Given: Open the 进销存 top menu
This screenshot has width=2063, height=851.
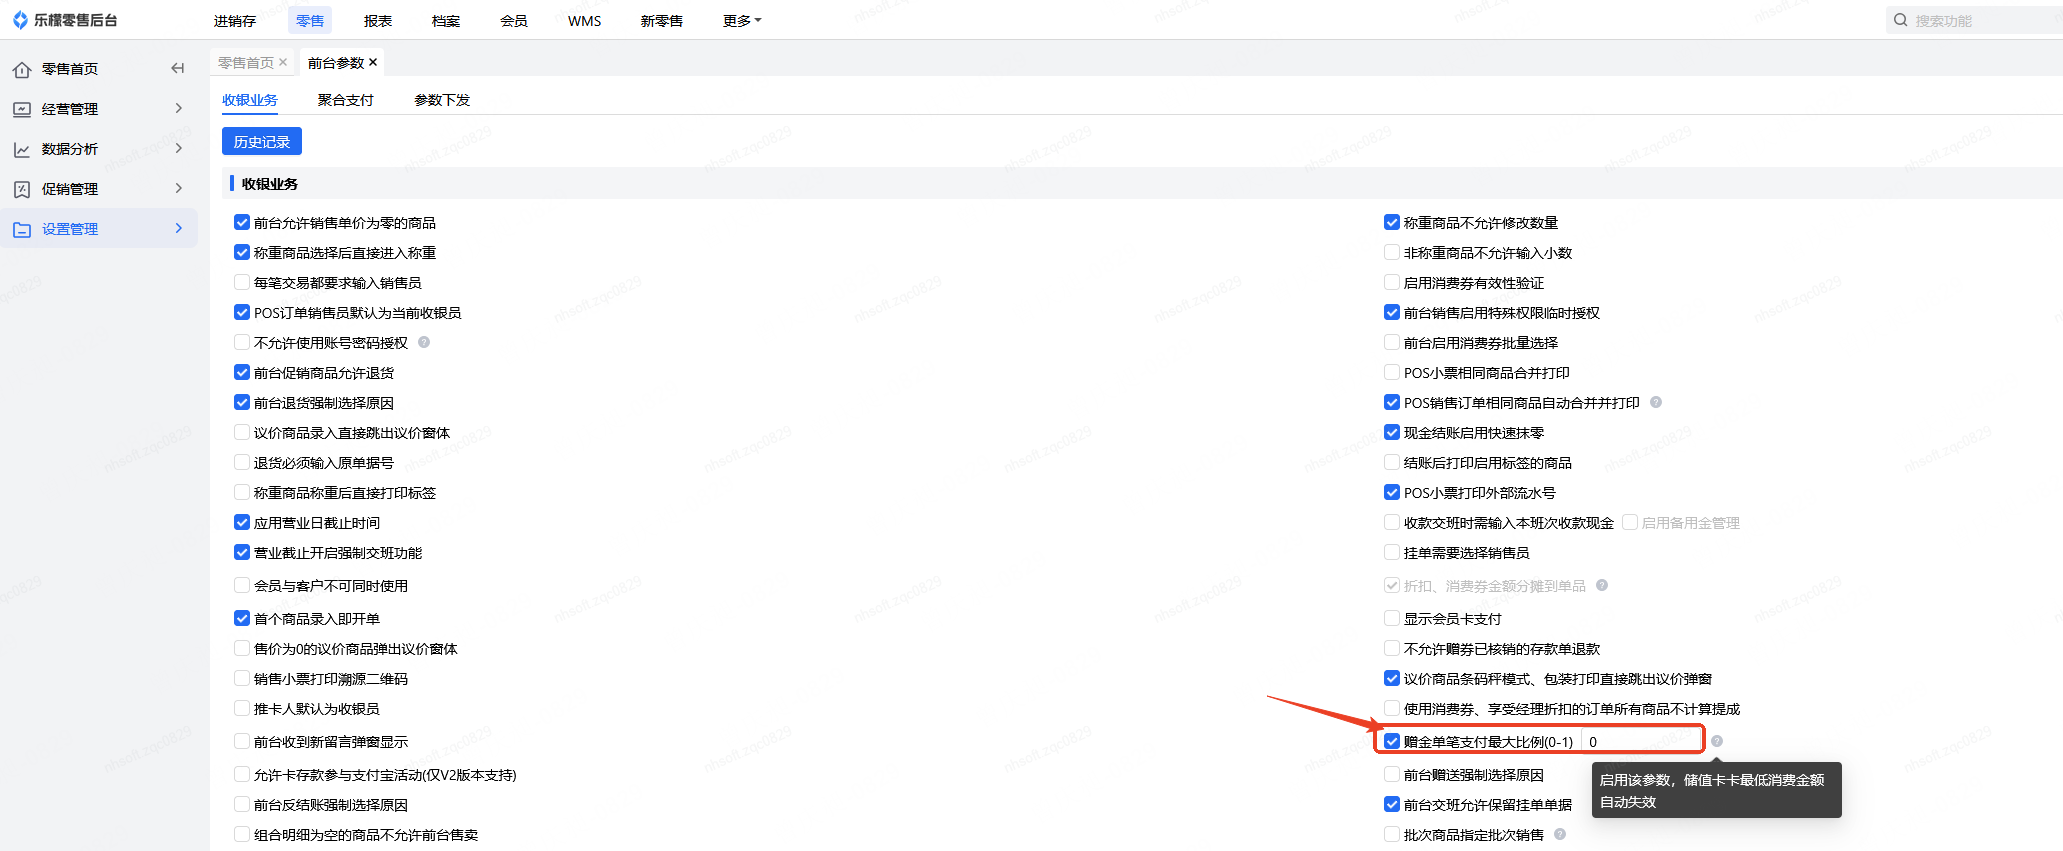Looking at the screenshot, I should (235, 21).
